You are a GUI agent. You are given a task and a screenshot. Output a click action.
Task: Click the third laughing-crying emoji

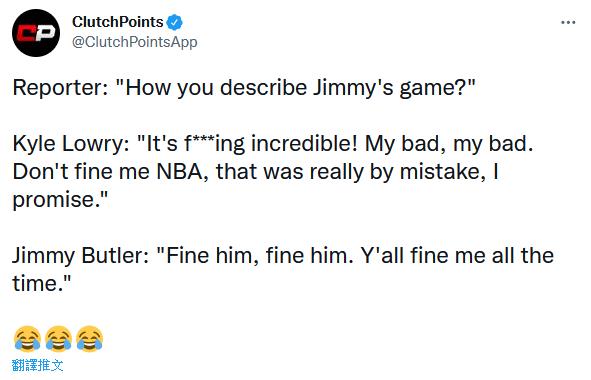pos(90,339)
